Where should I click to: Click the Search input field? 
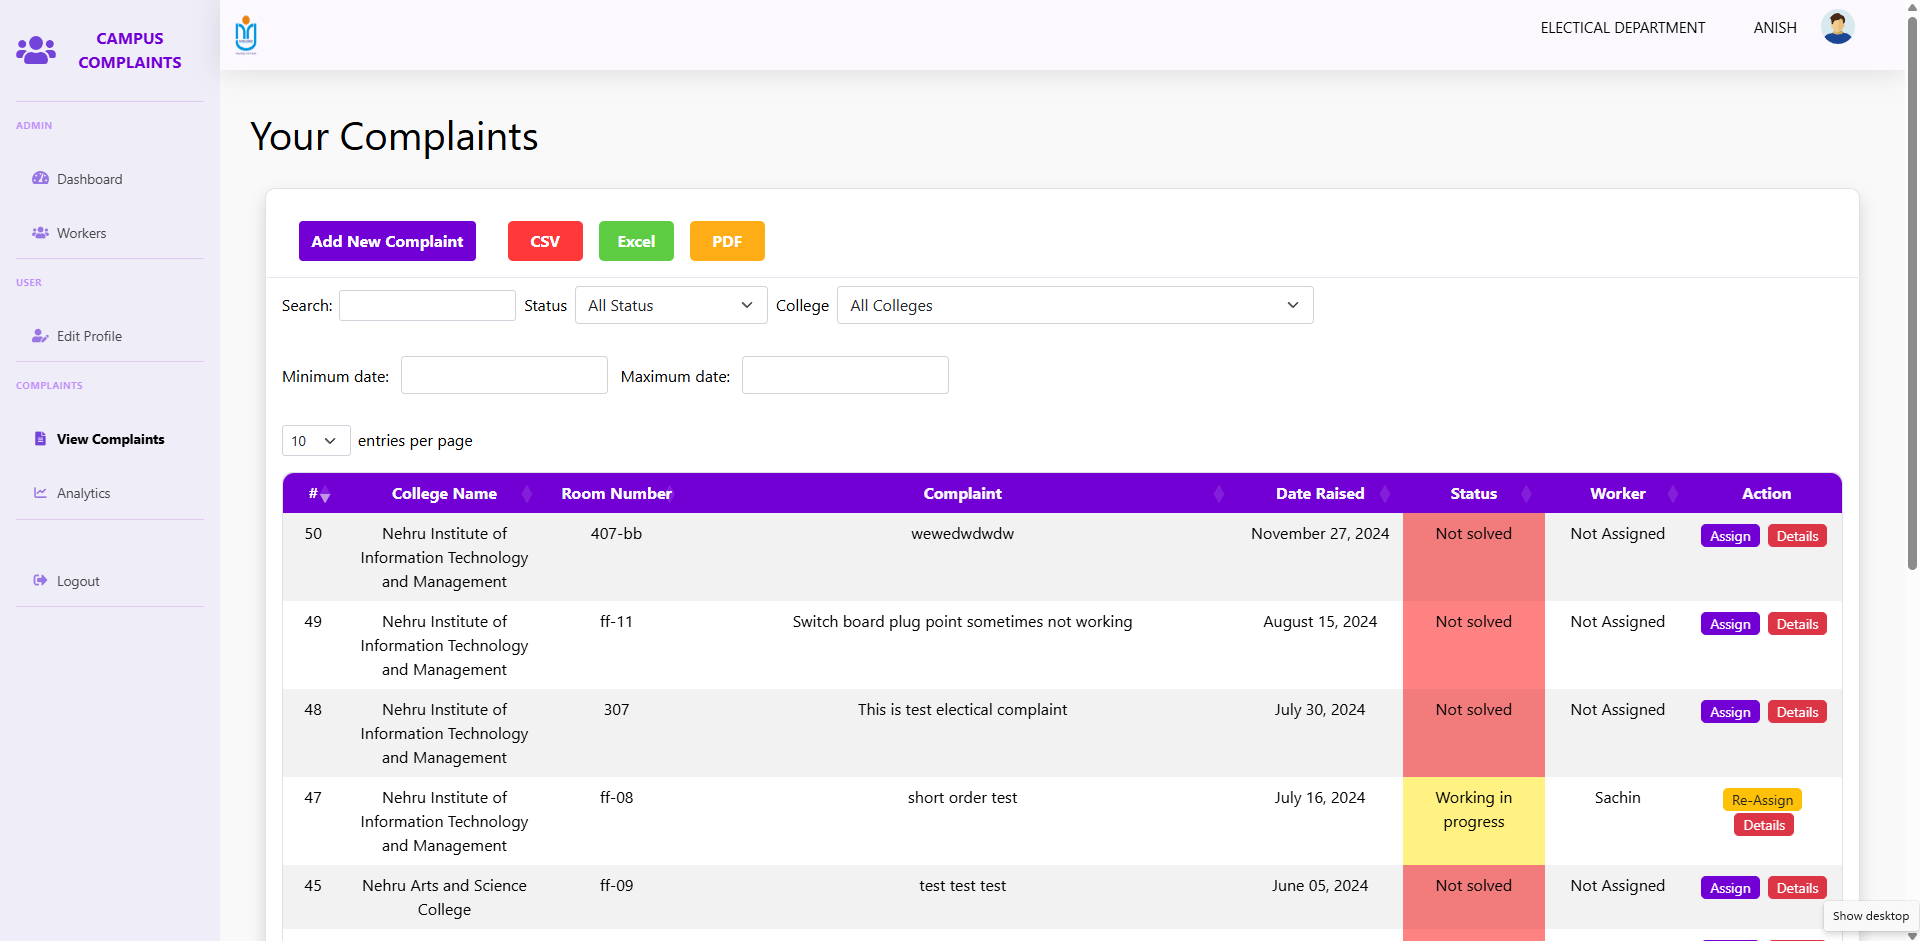[x=427, y=305]
